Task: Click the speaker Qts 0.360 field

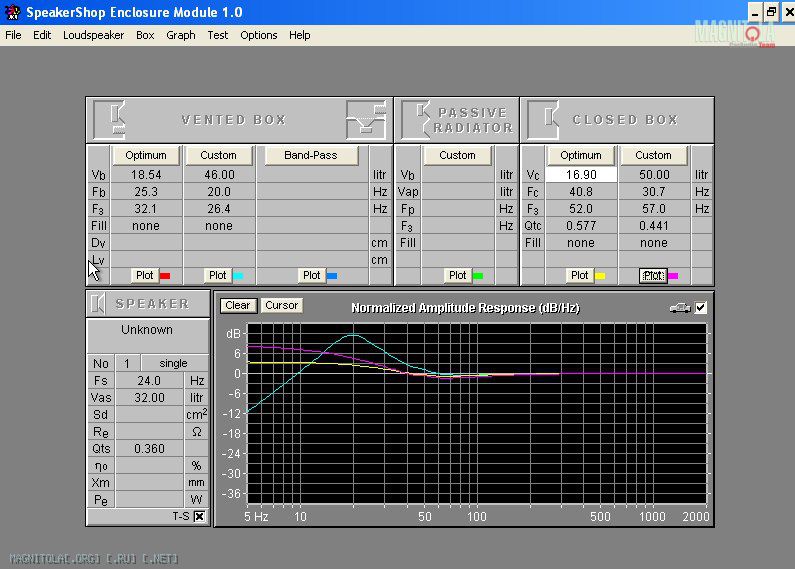Action: click(x=149, y=448)
